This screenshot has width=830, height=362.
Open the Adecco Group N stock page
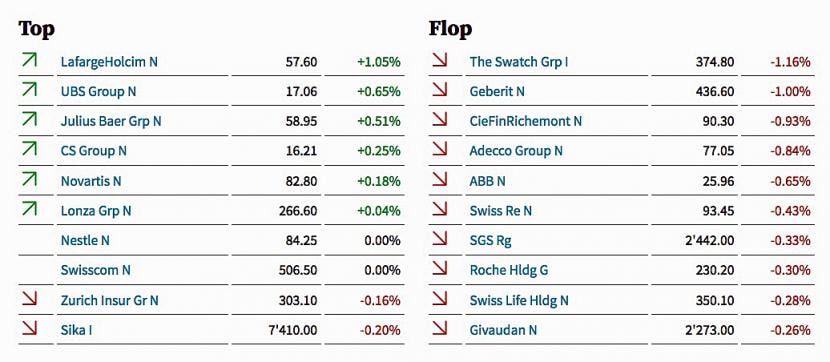point(516,151)
